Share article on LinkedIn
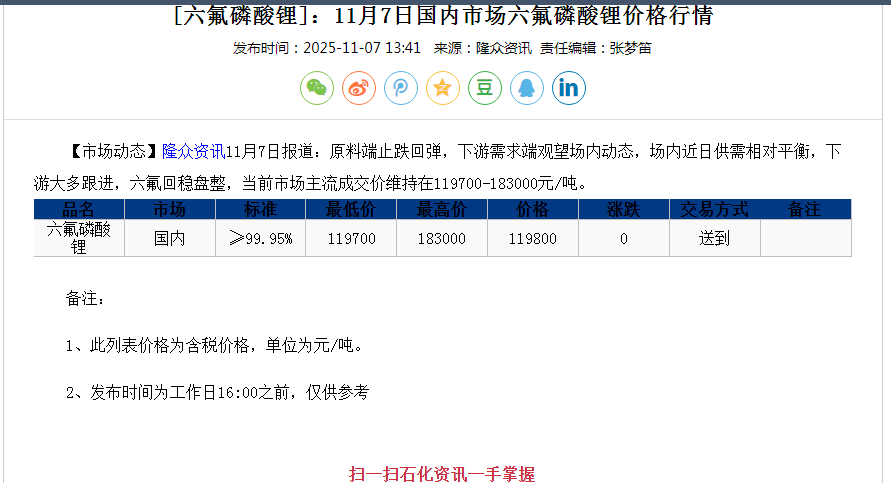This screenshot has width=891, height=483. [x=569, y=88]
